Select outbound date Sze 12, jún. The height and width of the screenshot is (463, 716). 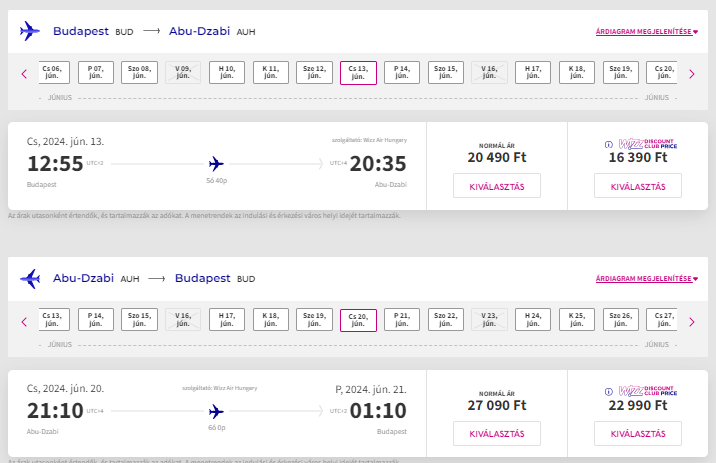(x=314, y=73)
